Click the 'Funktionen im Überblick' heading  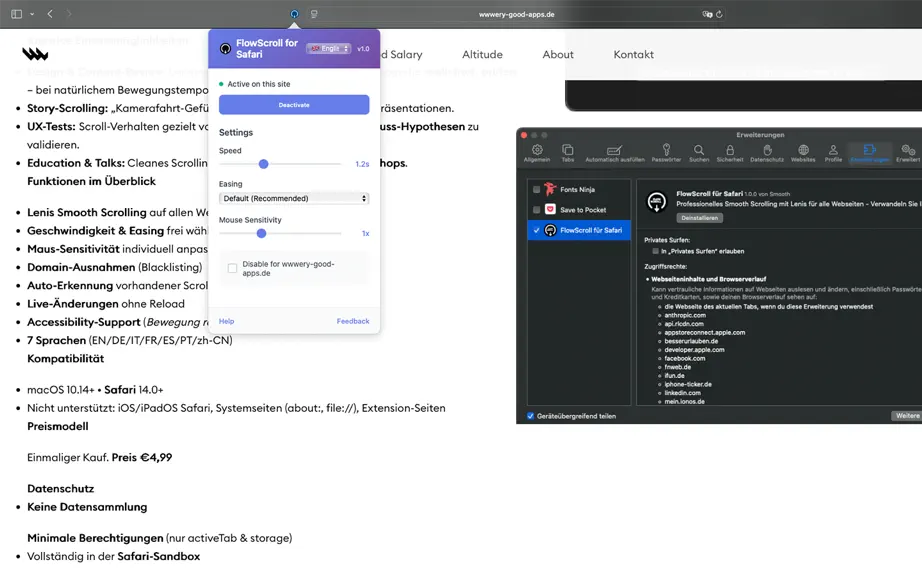click(x=91, y=181)
